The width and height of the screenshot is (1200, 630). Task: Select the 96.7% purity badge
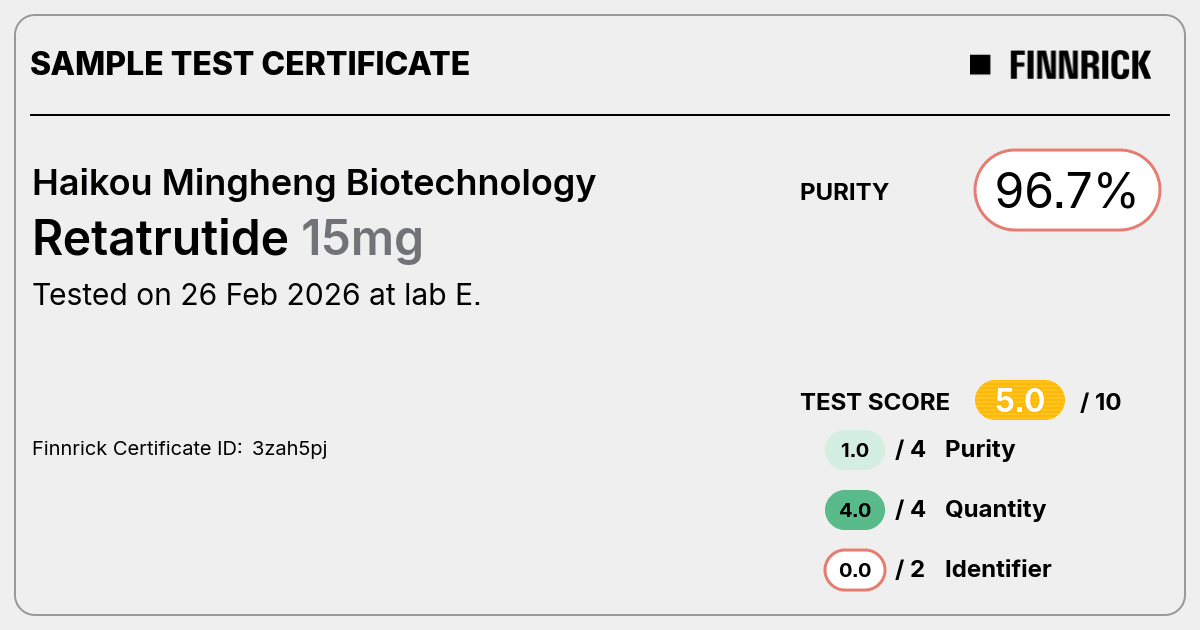click(x=1067, y=190)
